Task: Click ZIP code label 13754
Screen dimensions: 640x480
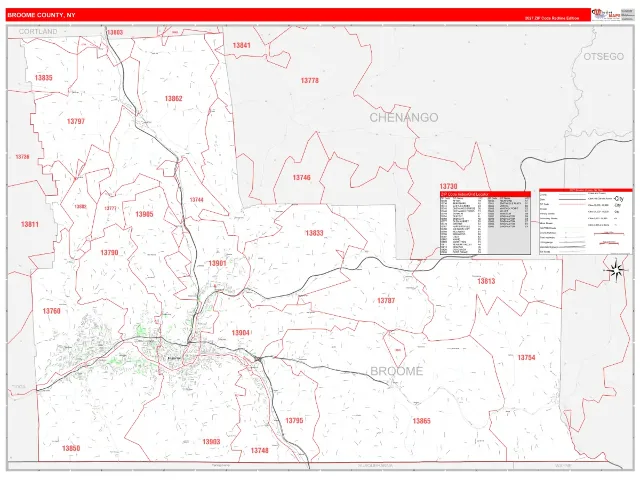Action: pos(527,358)
